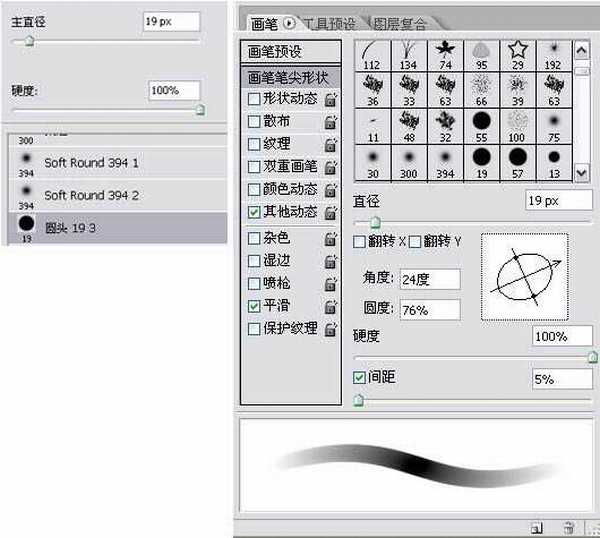Click lock icon next to 形状动态
Screen dimensions: 600x538
pyautogui.click(x=330, y=99)
